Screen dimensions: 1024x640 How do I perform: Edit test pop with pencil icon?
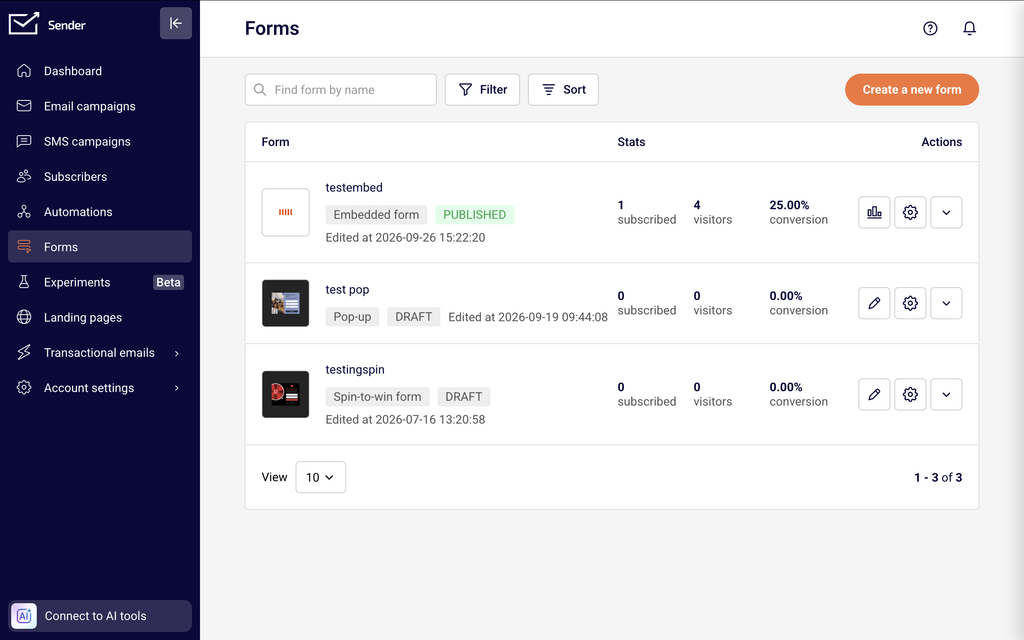(x=874, y=303)
